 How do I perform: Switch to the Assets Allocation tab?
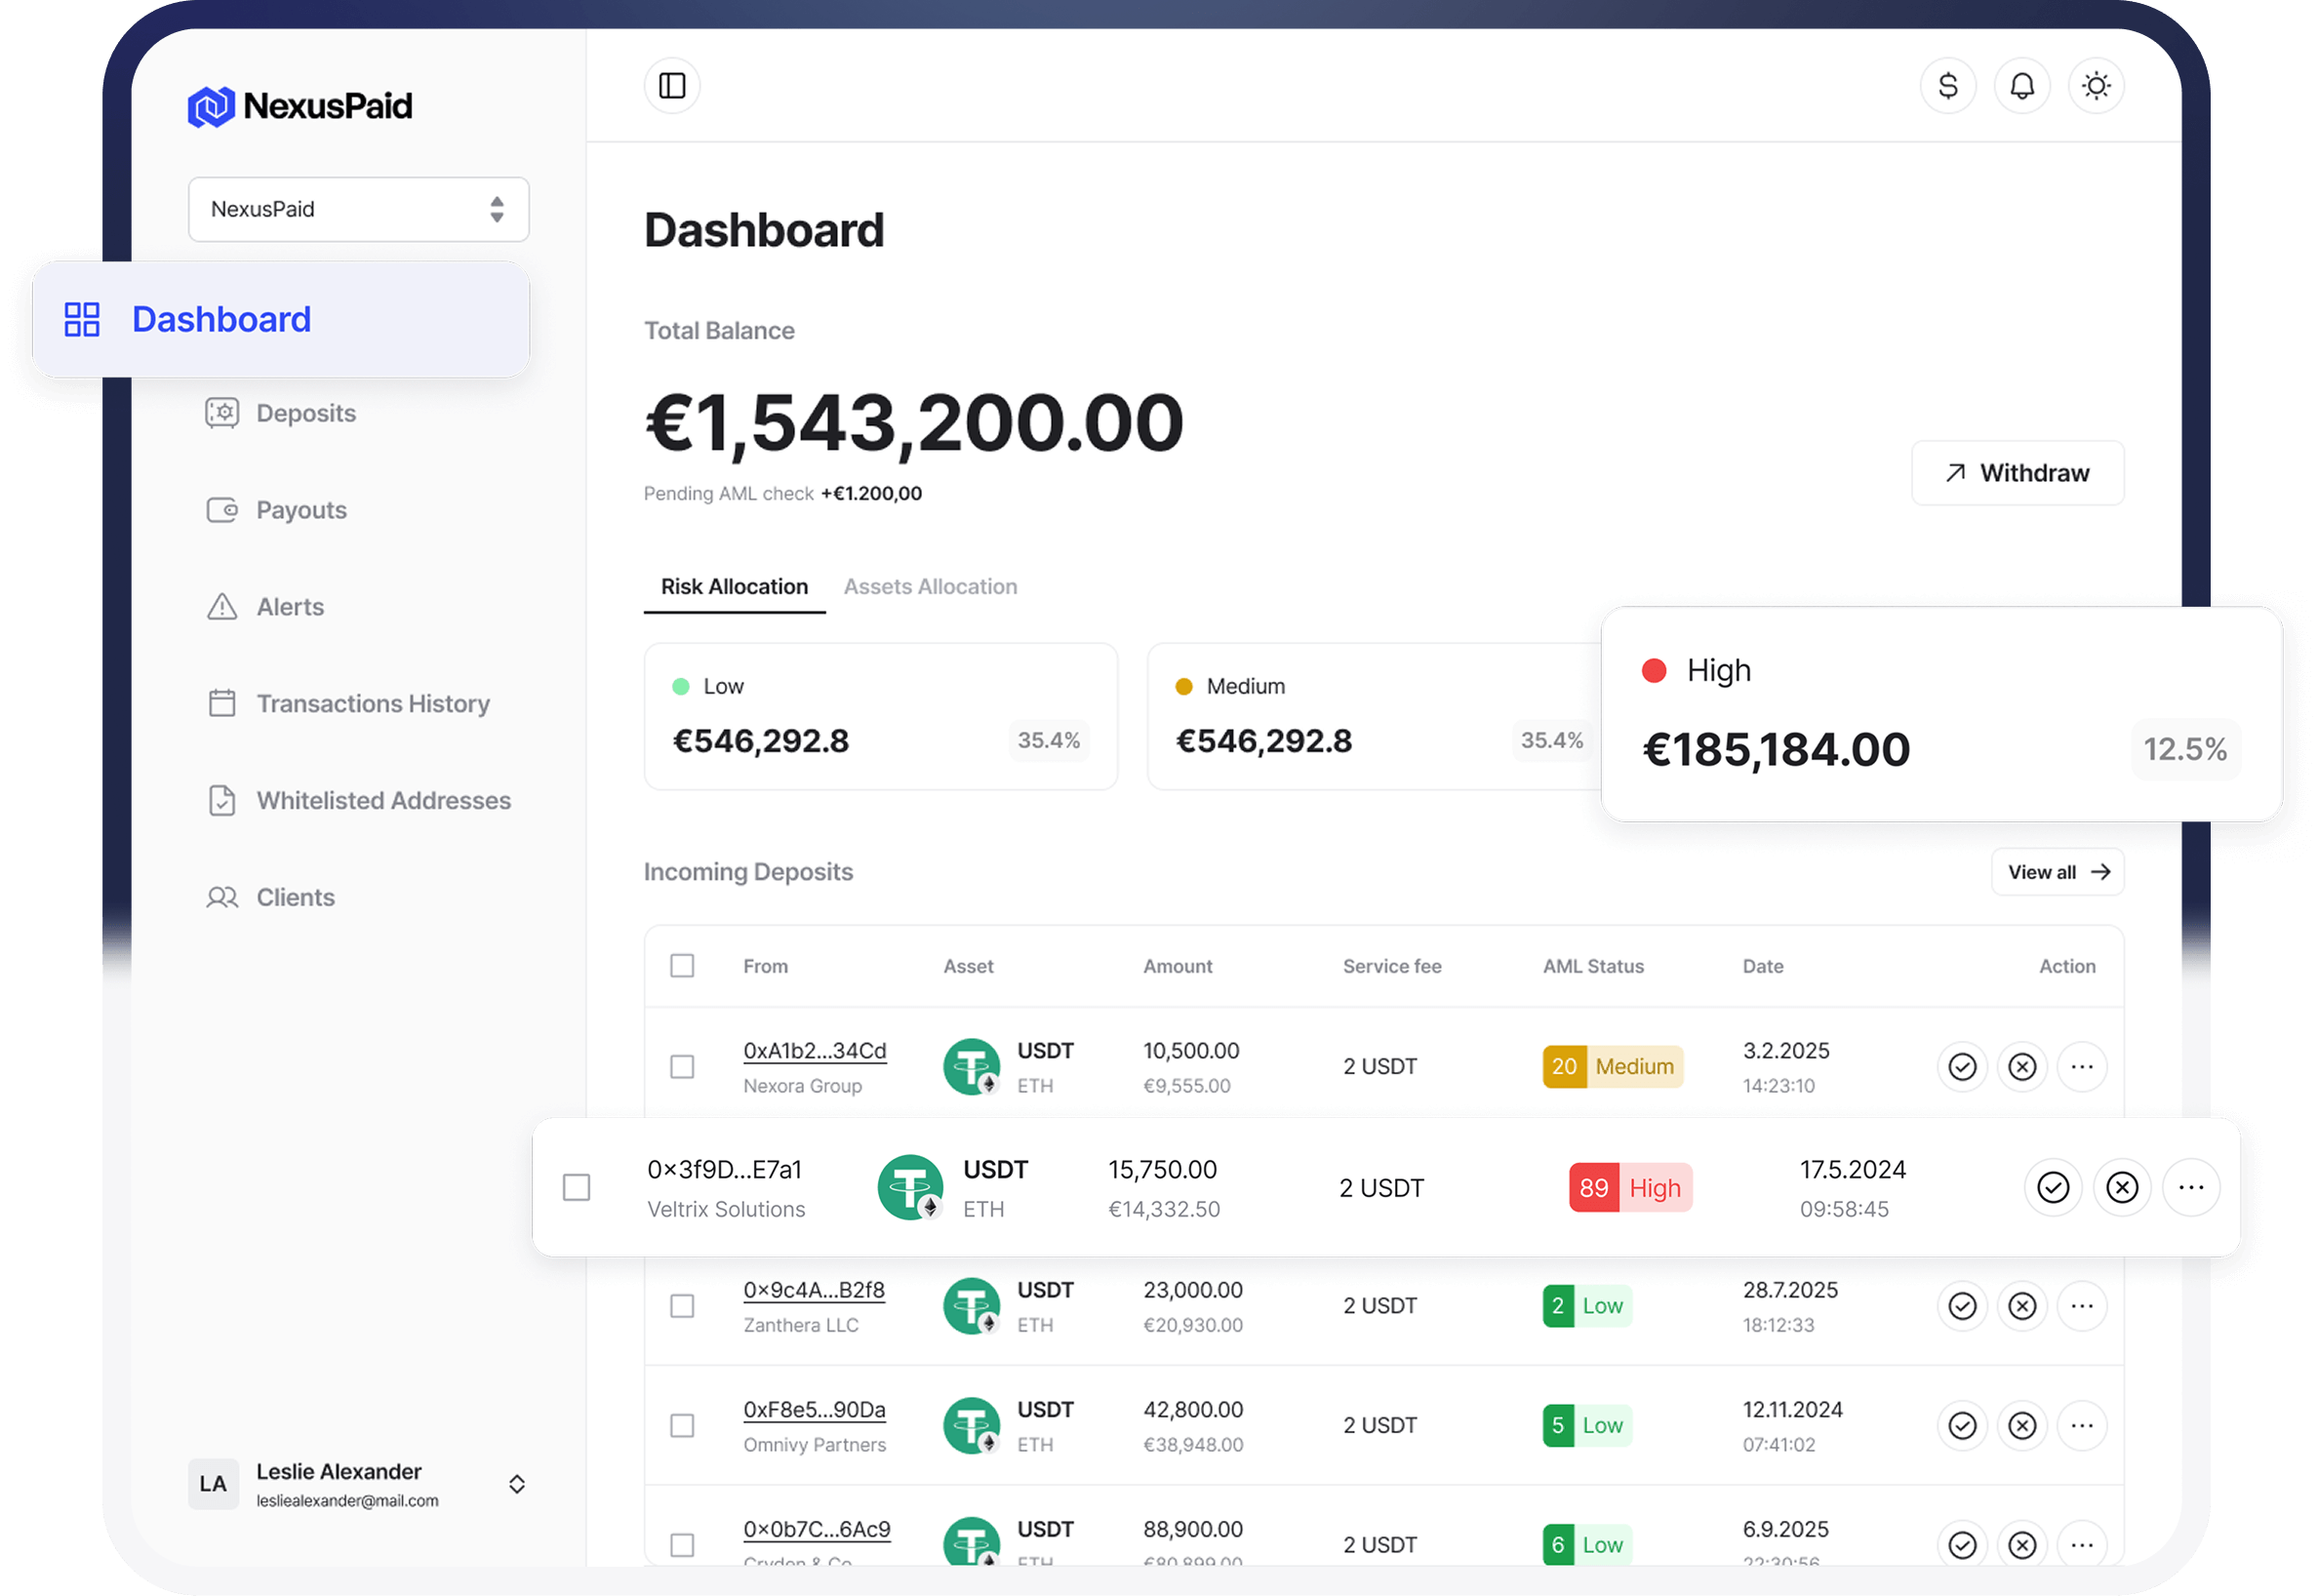pyautogui.click(x=930, y=586)
